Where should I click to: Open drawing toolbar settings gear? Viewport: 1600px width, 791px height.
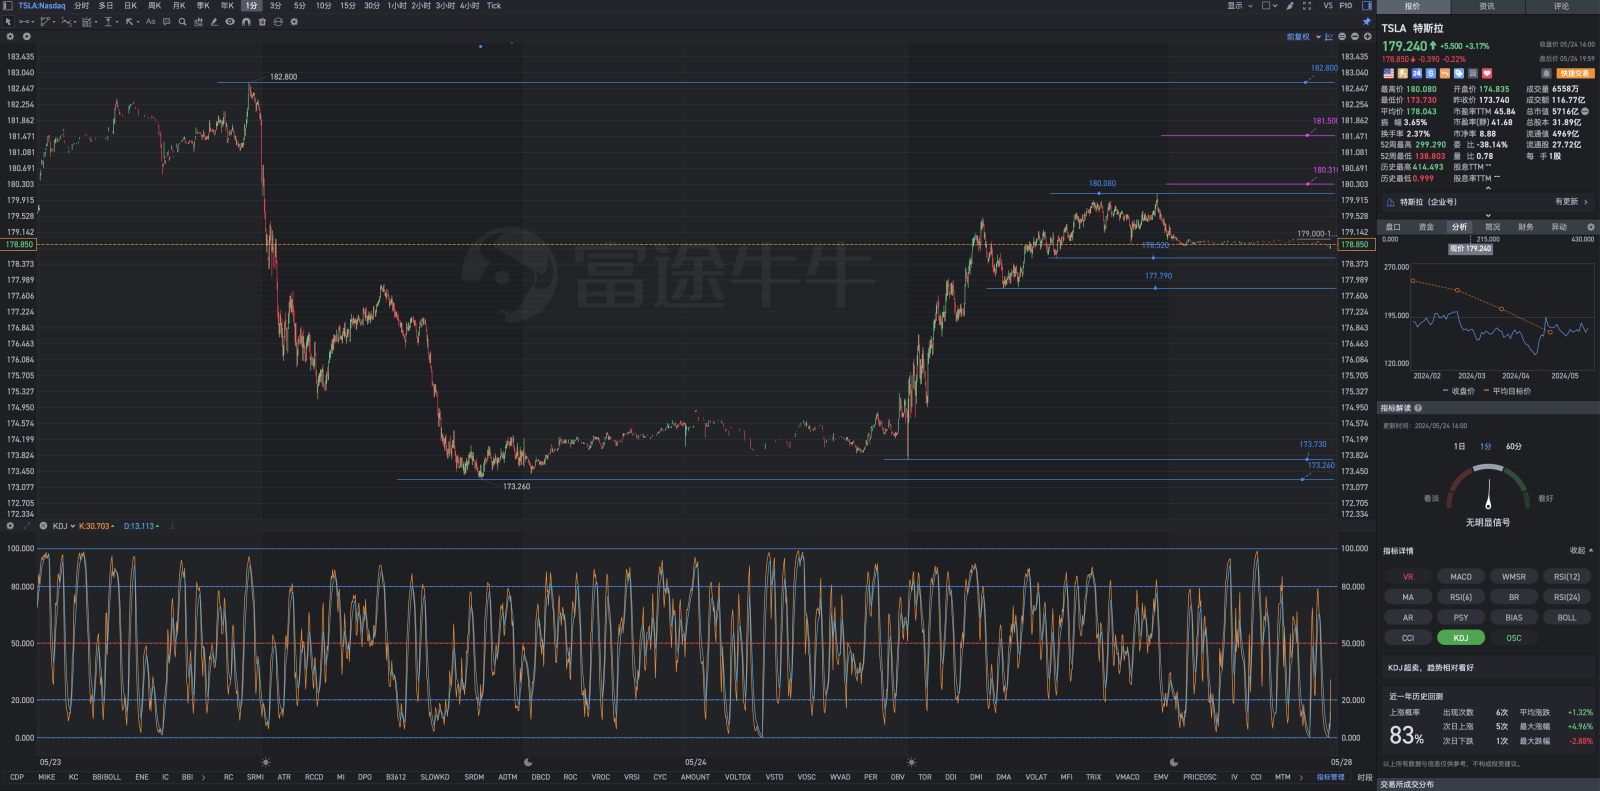click(294, 21)
